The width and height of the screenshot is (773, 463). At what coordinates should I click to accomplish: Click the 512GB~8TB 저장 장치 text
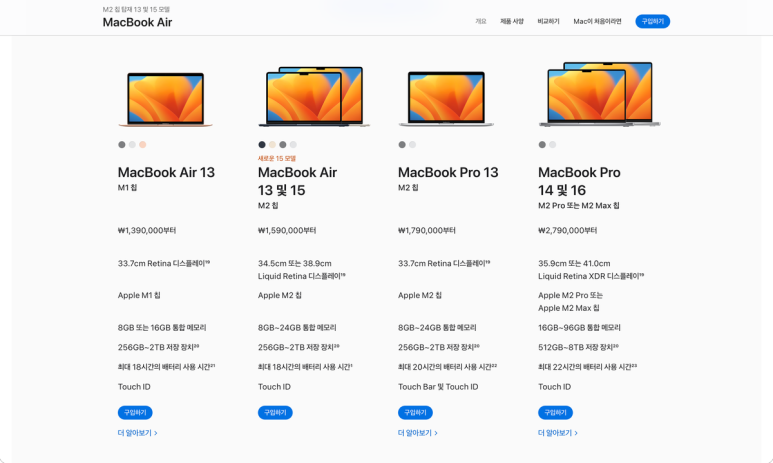pyautogui.click(x=578, y=347)
